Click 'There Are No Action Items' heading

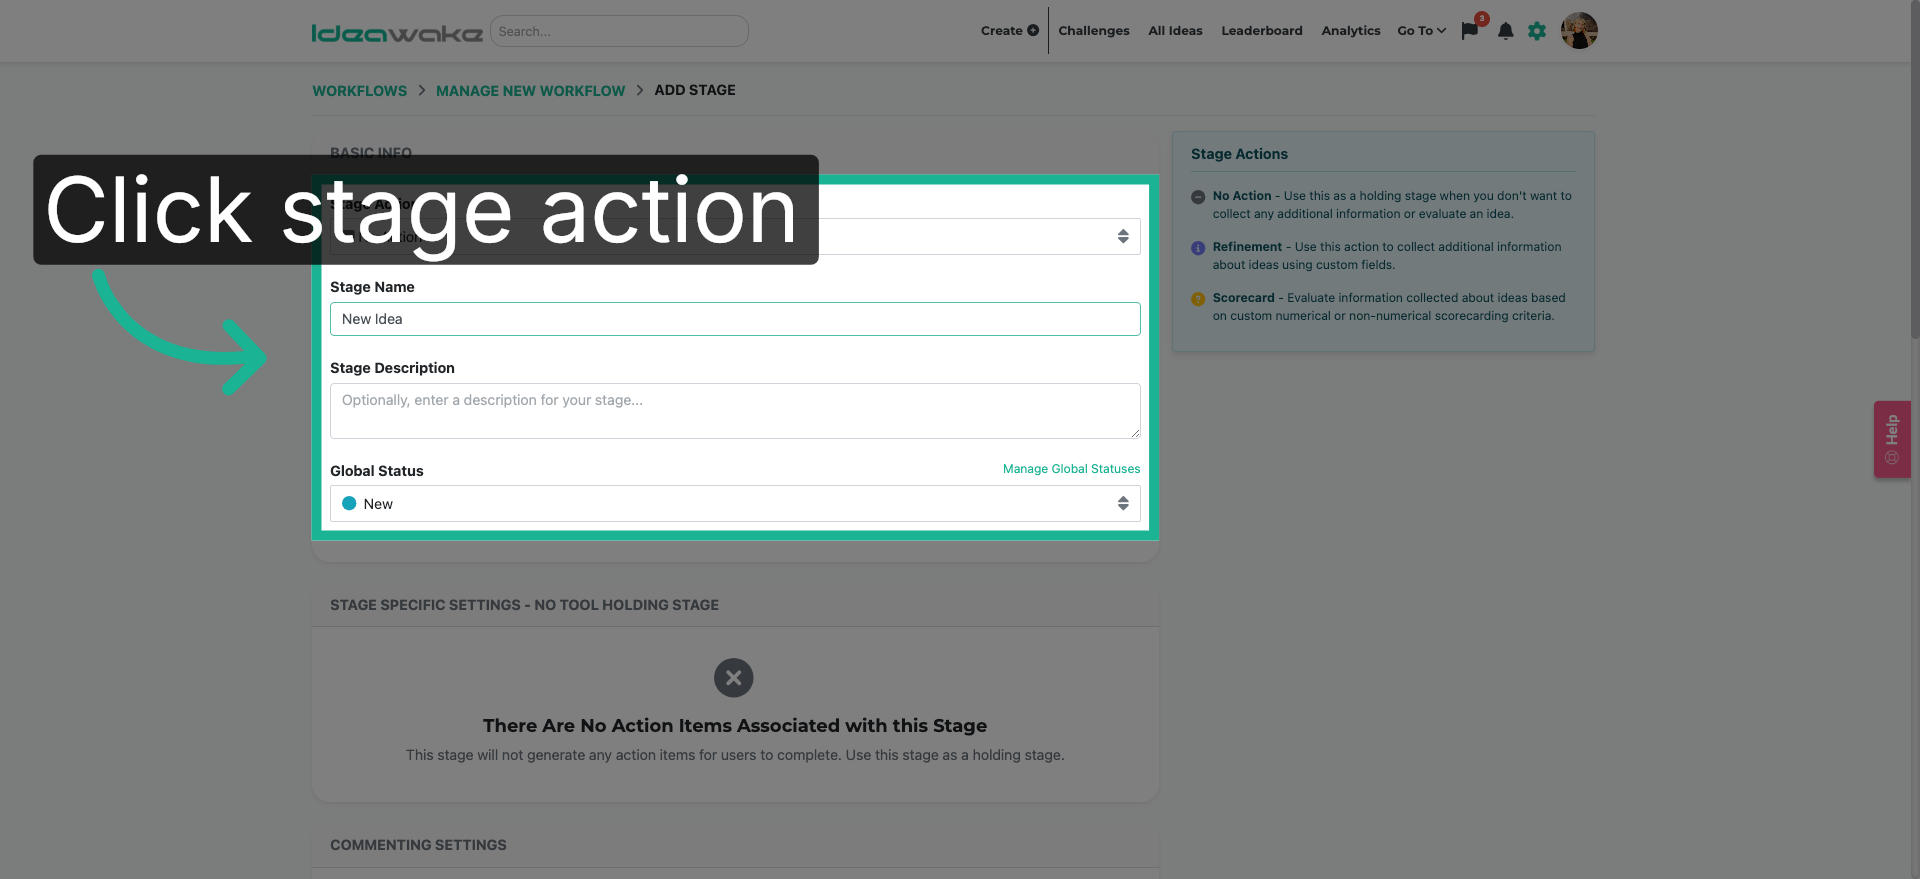tap(735, 726)
